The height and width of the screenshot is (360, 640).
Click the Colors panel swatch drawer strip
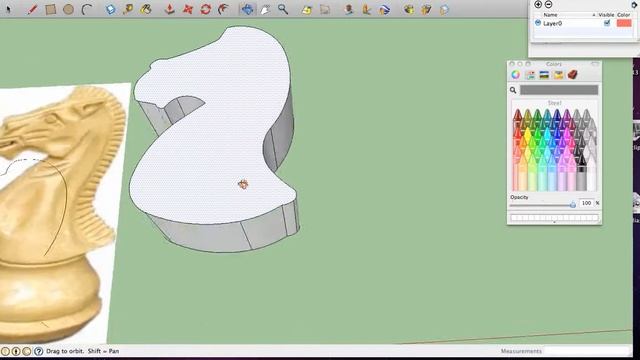click(x=554, y=218)
